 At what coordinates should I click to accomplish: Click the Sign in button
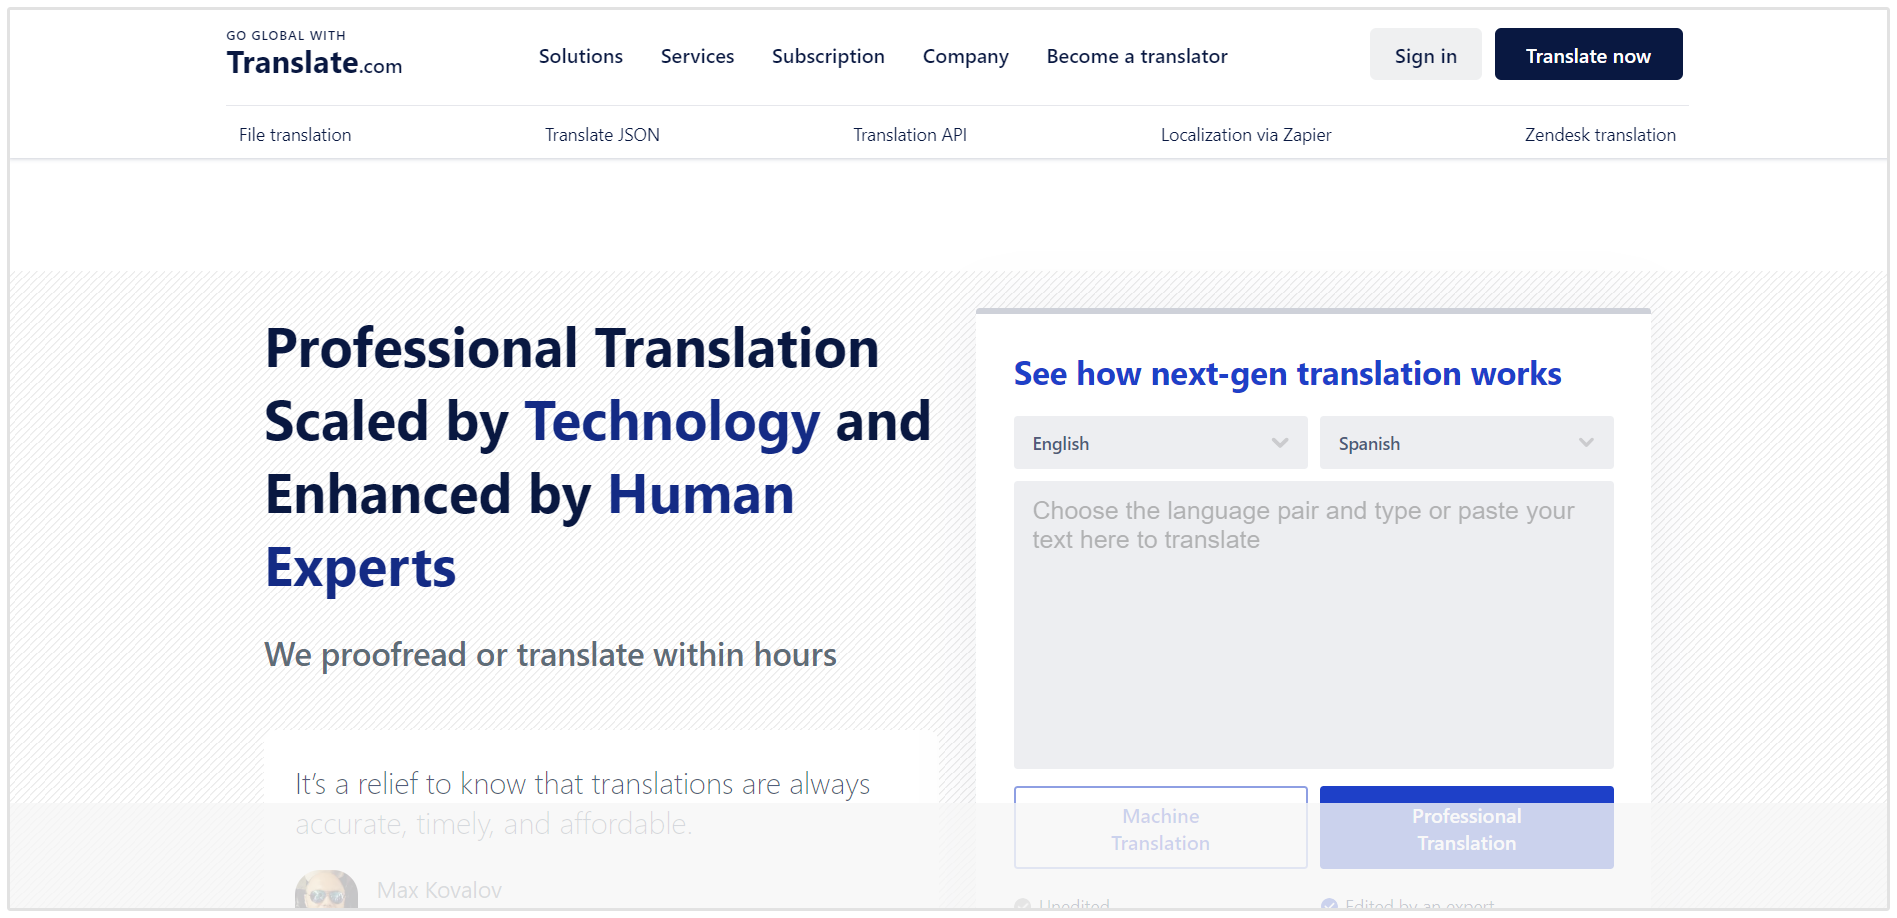point(1425,54)
